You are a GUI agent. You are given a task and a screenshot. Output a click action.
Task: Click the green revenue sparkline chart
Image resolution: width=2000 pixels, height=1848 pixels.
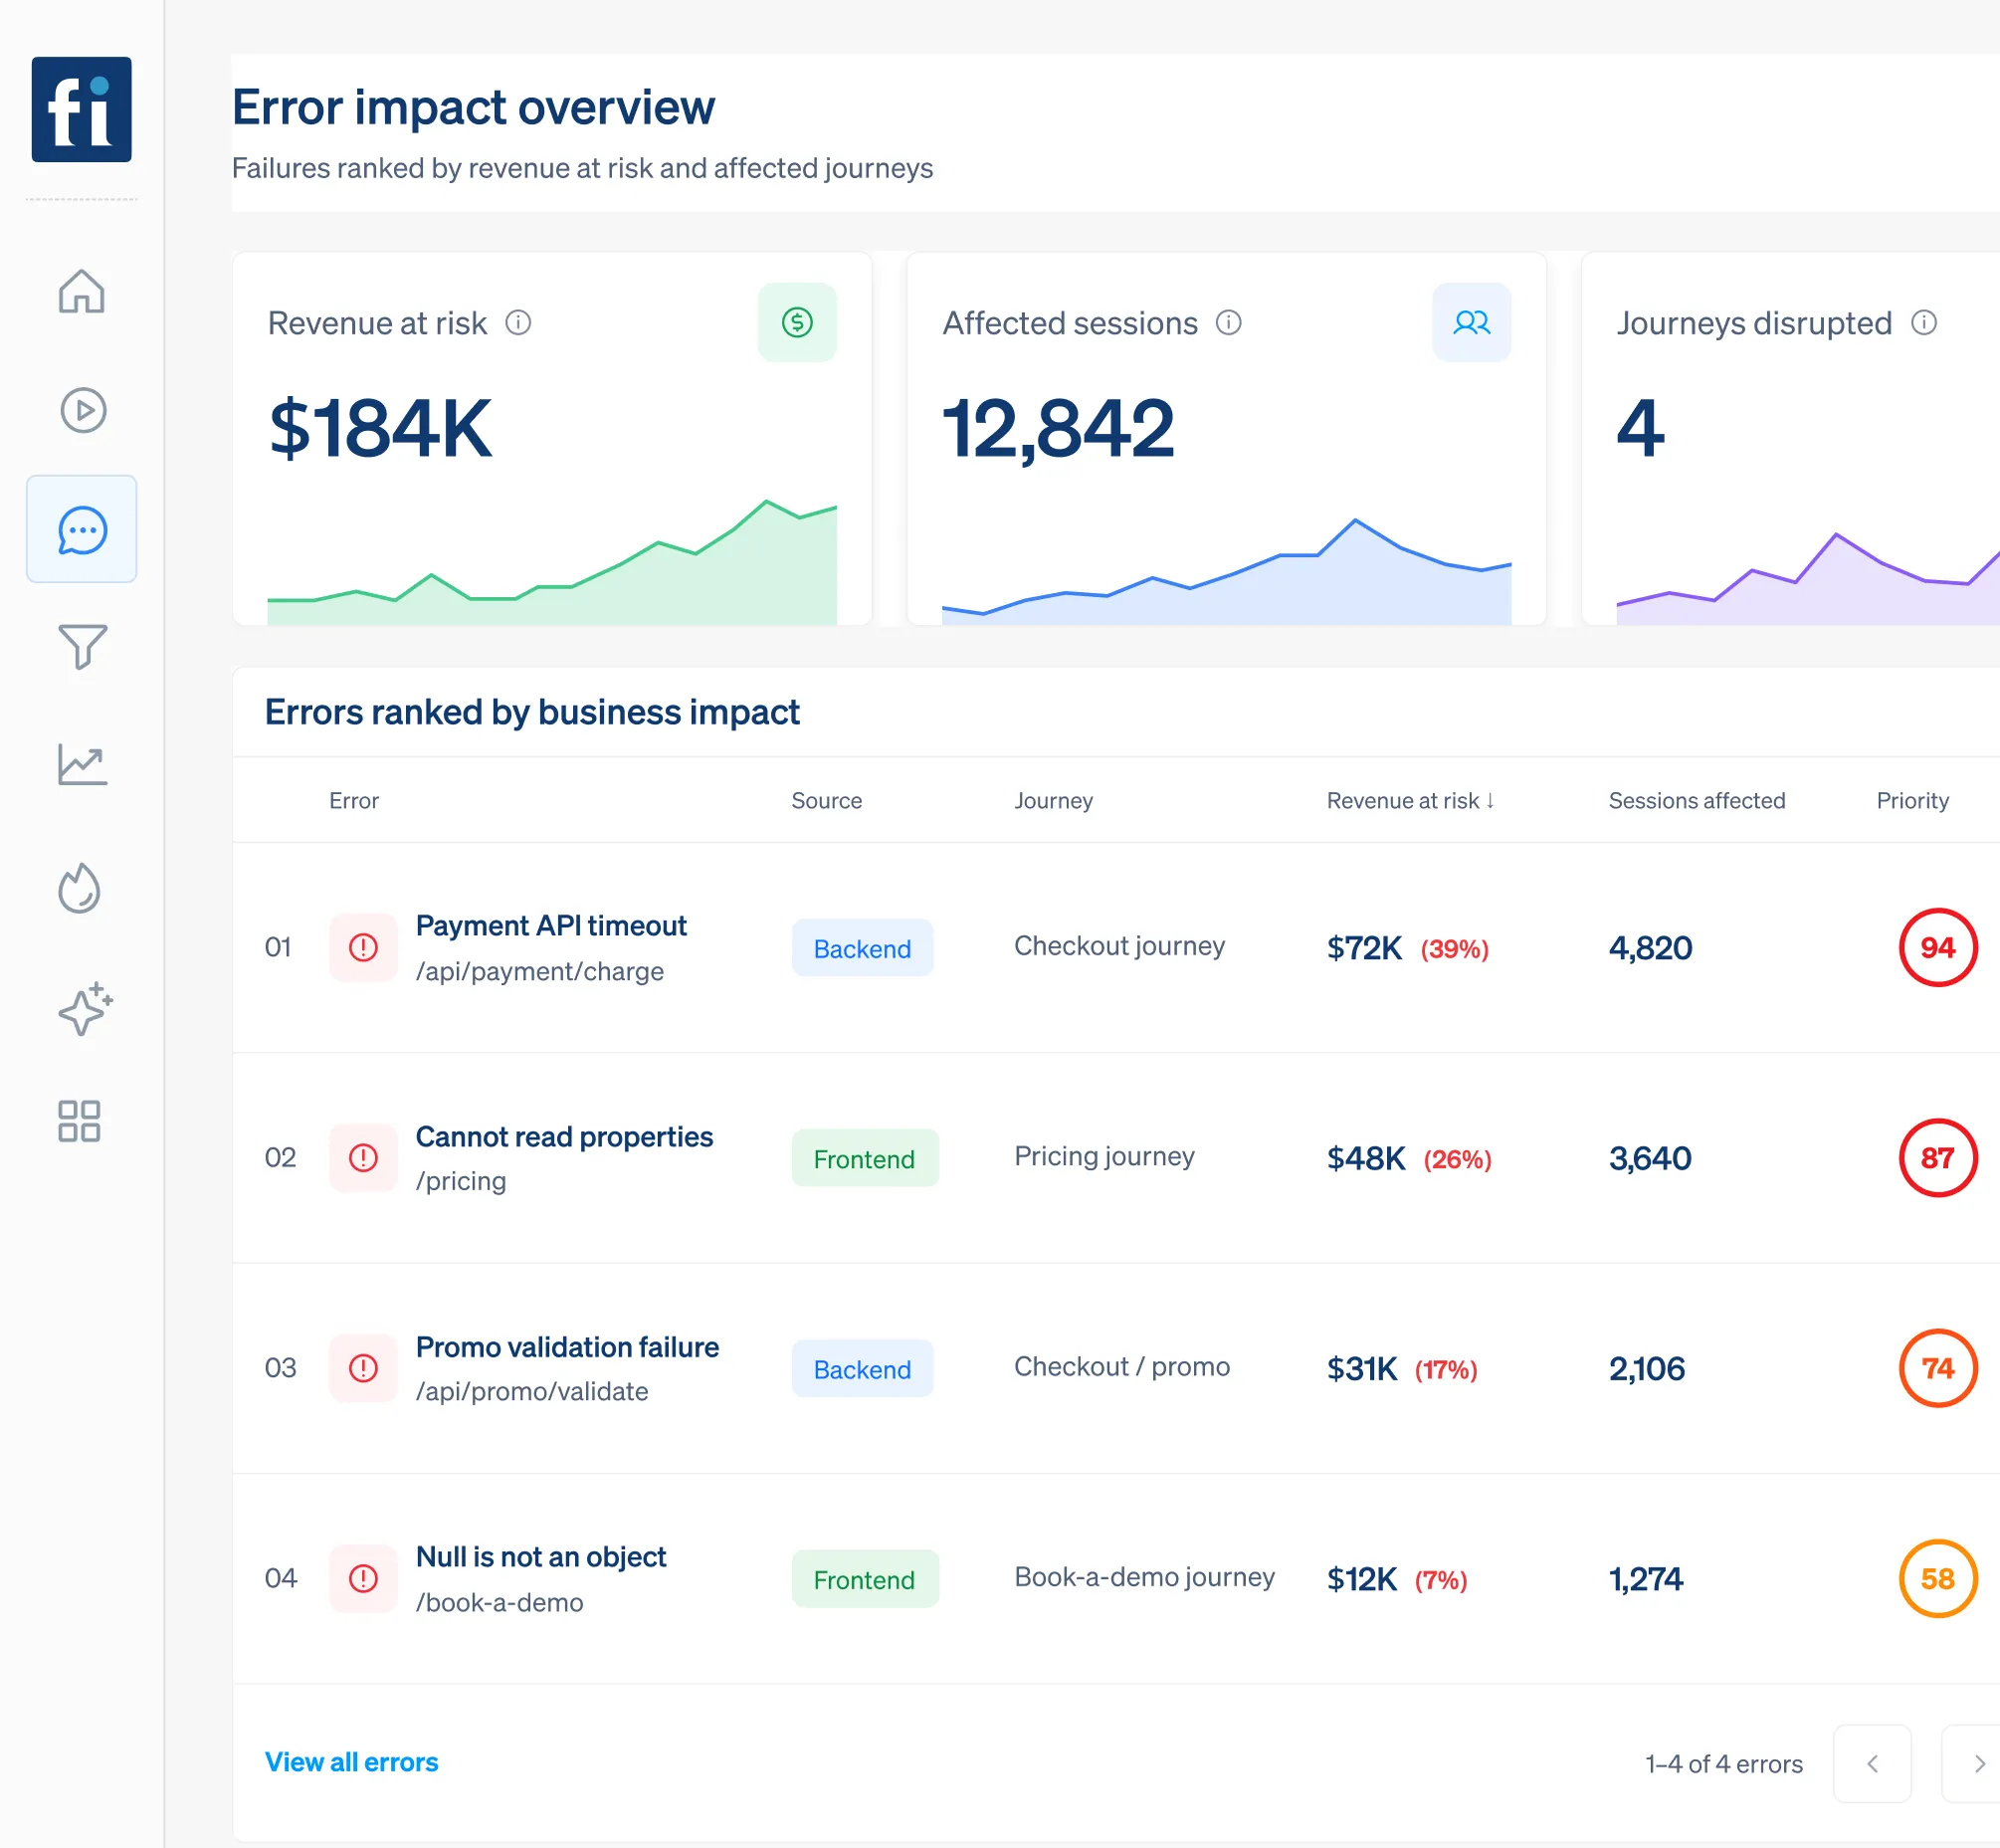point(552,562)
